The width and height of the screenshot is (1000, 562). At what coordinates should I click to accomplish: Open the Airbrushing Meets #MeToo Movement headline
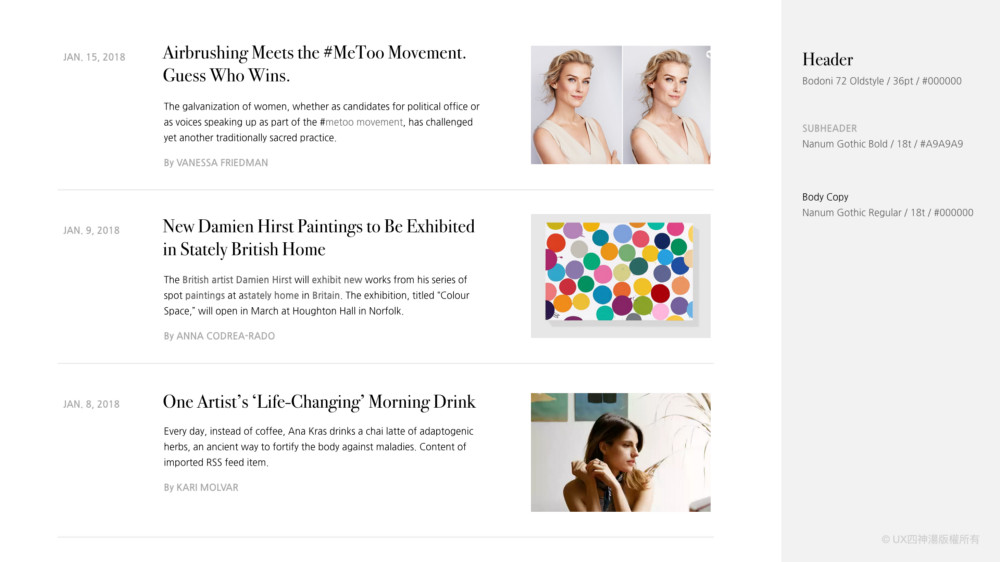click(314, 64)
